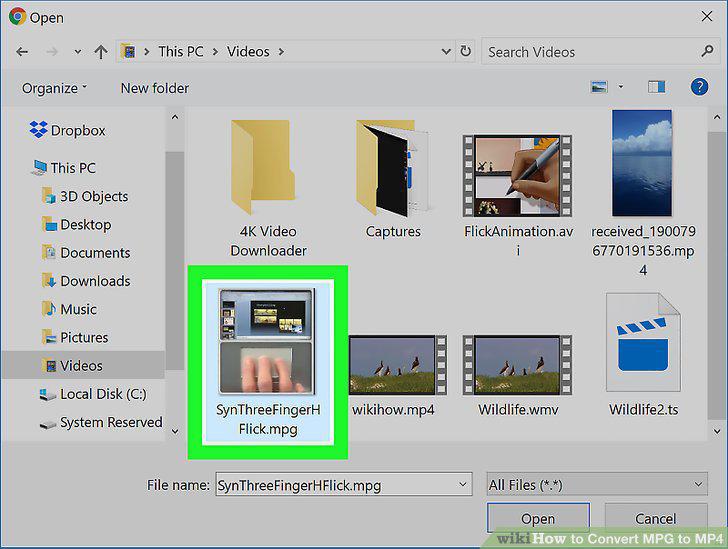
Task: Open 3D Objects in the sidebar
Action: pyautogui.click(x=85, y=196)
